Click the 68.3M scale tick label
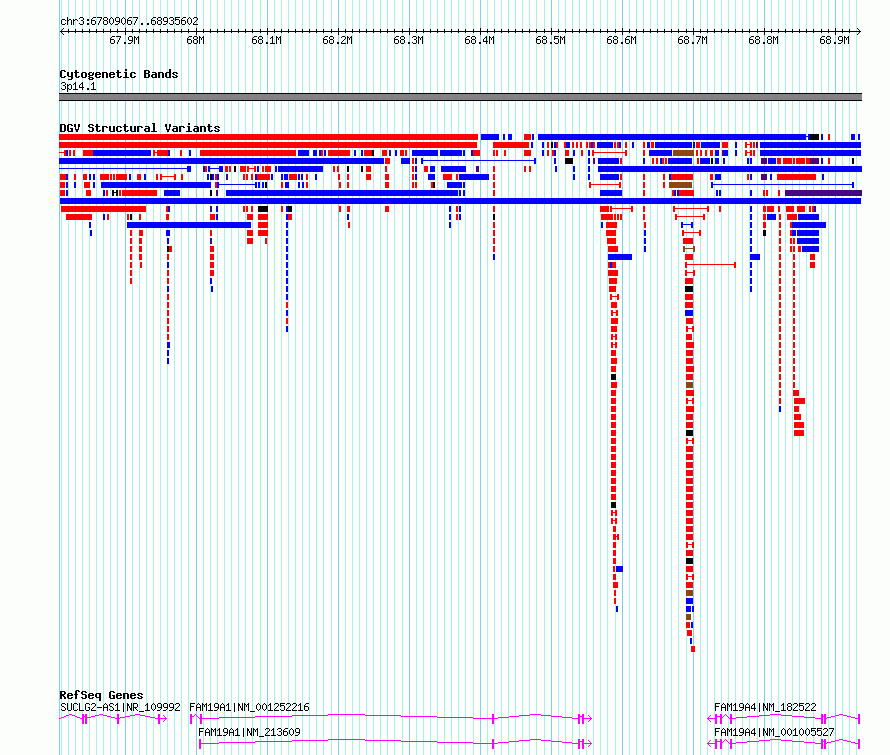Image resolution: width=890 pixels, height=755 pixels. [409, 40]
